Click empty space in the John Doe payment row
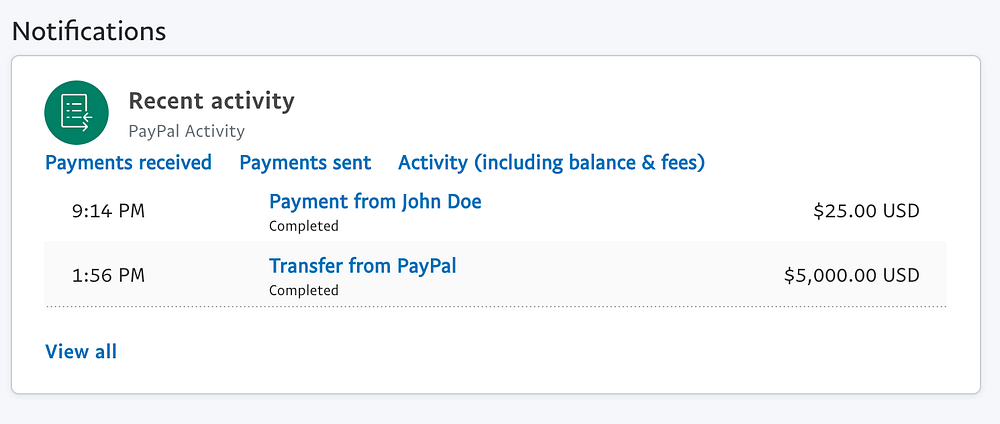This screenshot has width=1000, height=424. point(640,211)
